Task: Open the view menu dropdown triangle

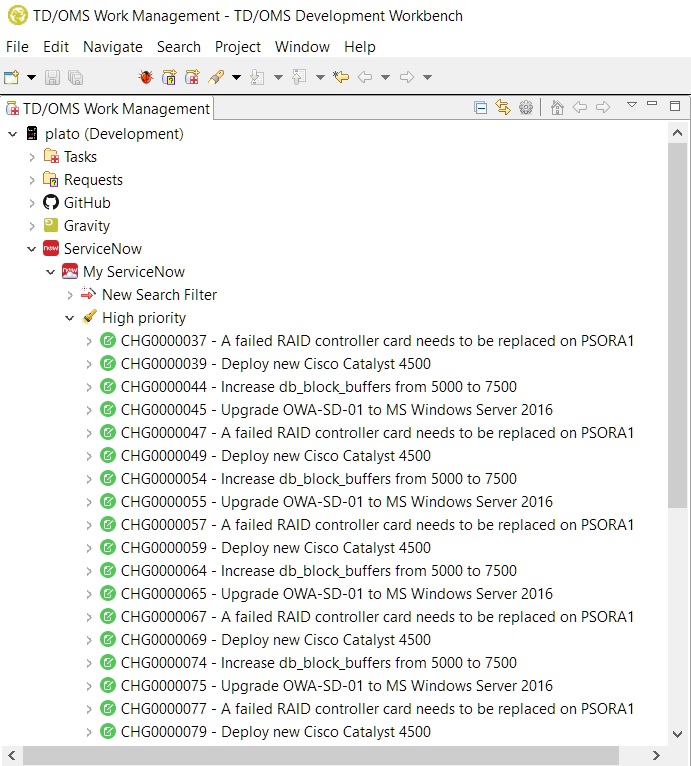Action: tap(631, 105)
